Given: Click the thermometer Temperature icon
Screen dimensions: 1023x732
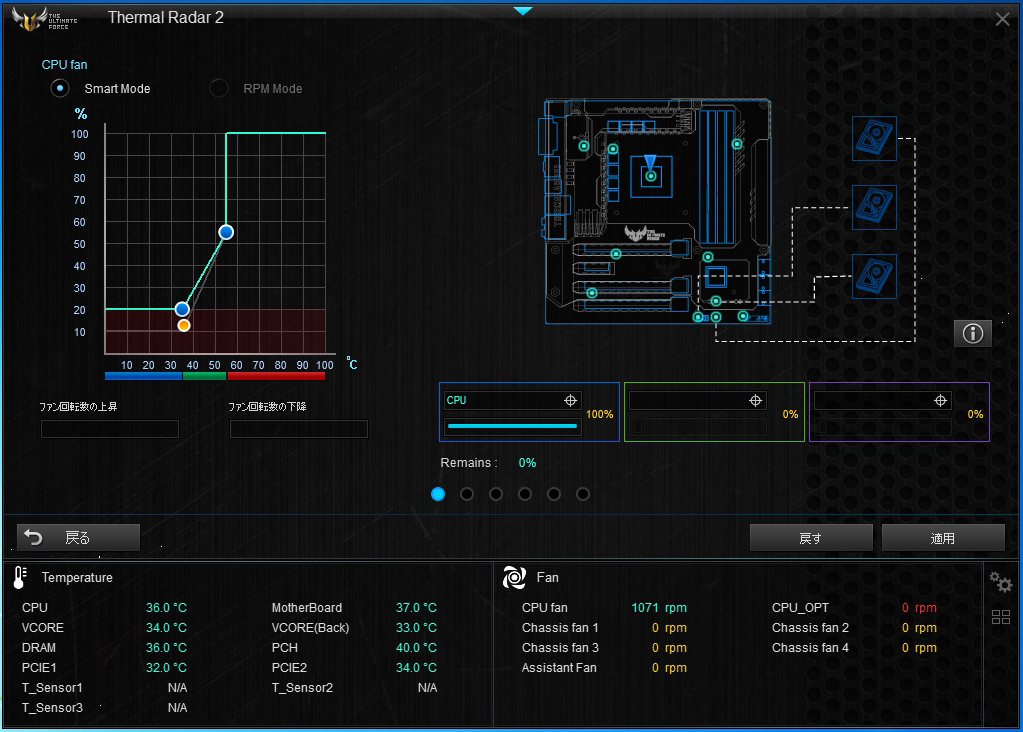Looking at the screenshot, I should pos(20,577).
